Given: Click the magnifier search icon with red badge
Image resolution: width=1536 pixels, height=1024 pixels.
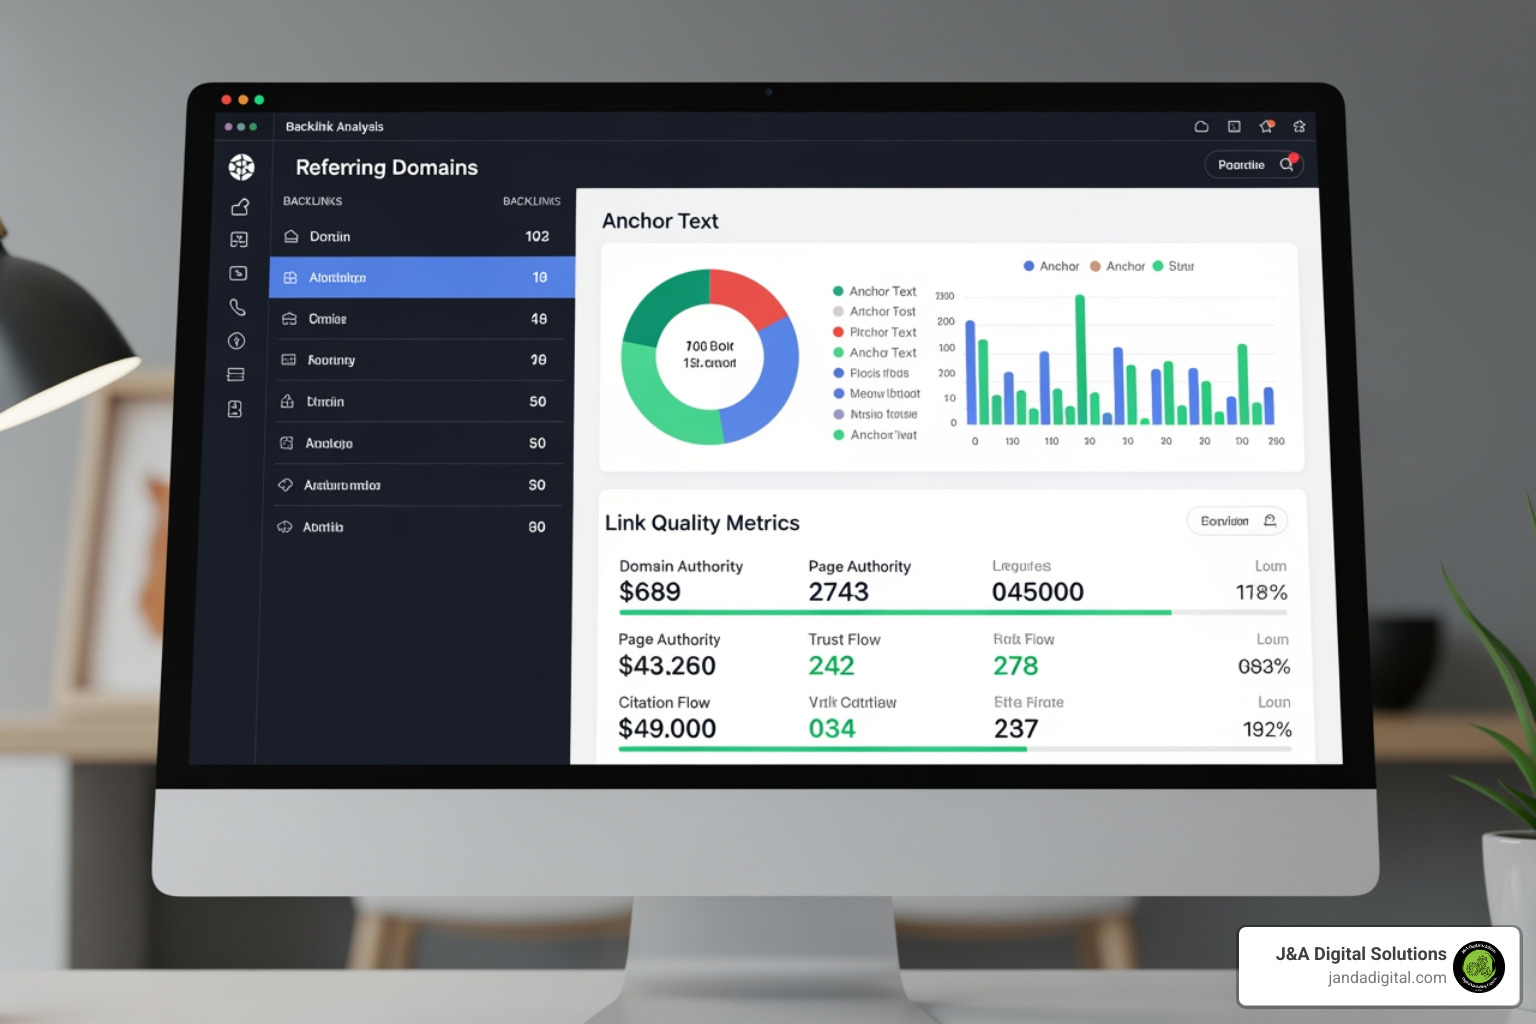Looking at the screenshot, I should point(1287,164).
